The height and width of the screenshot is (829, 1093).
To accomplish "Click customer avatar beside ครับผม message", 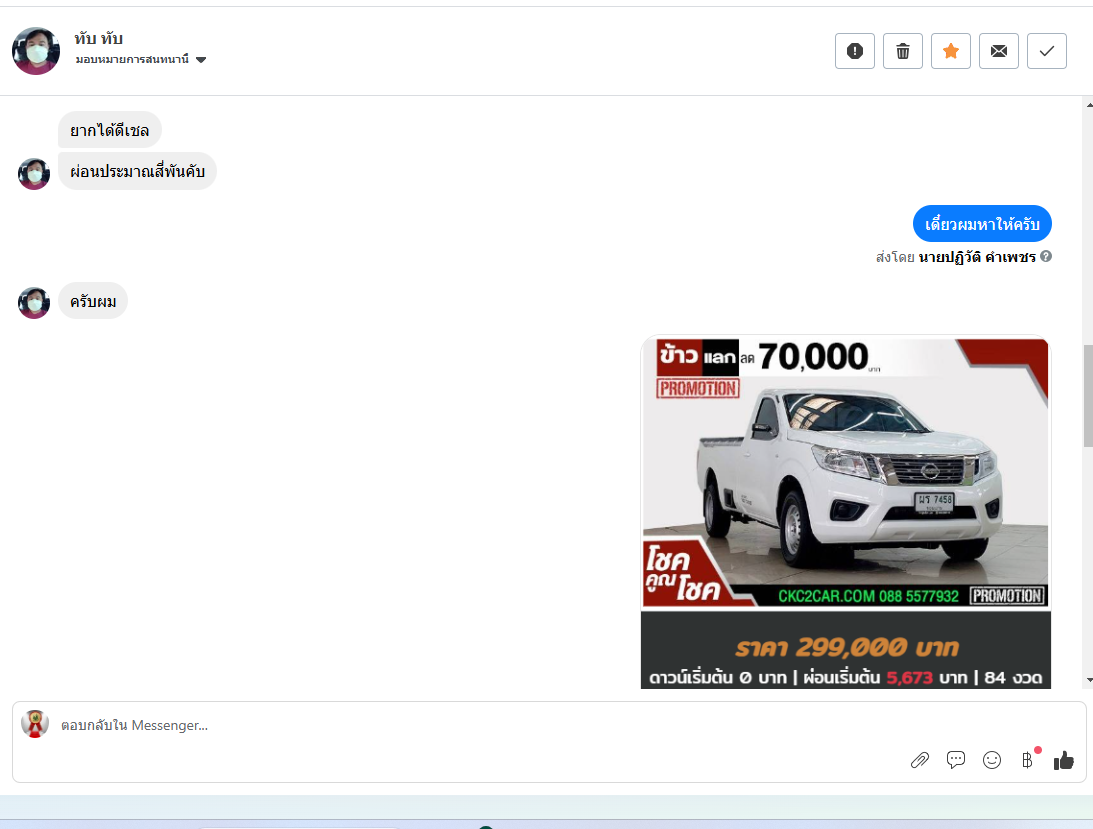I will (33, 303).
